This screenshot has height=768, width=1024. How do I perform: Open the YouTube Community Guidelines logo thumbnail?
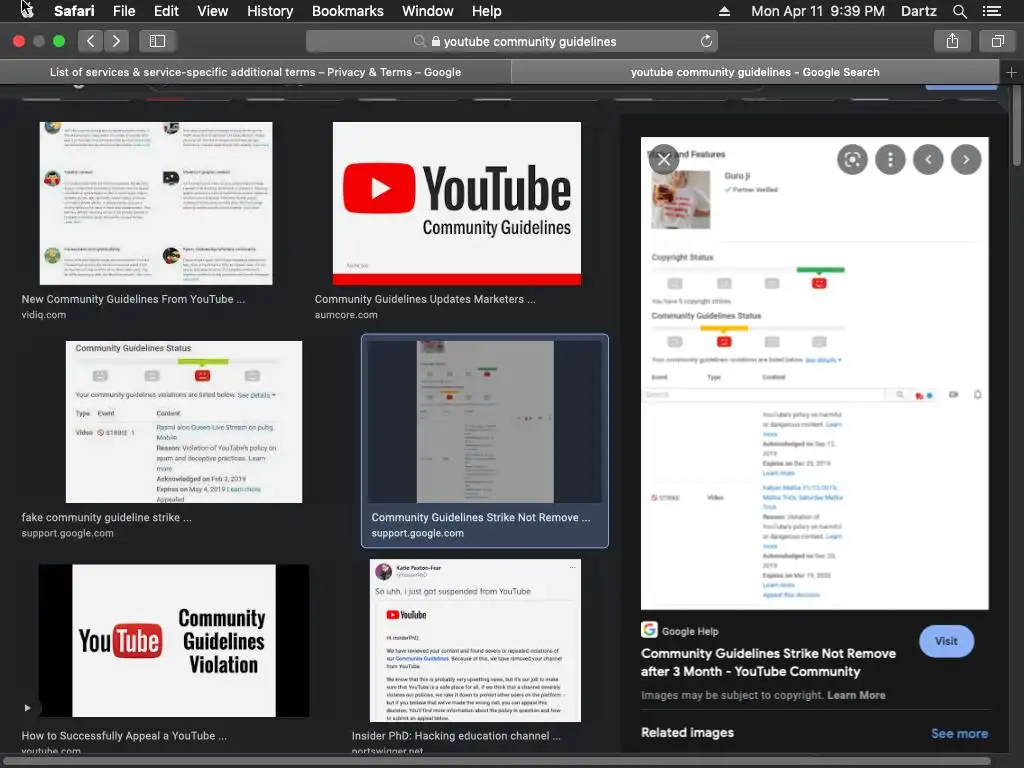pos(456,203)
